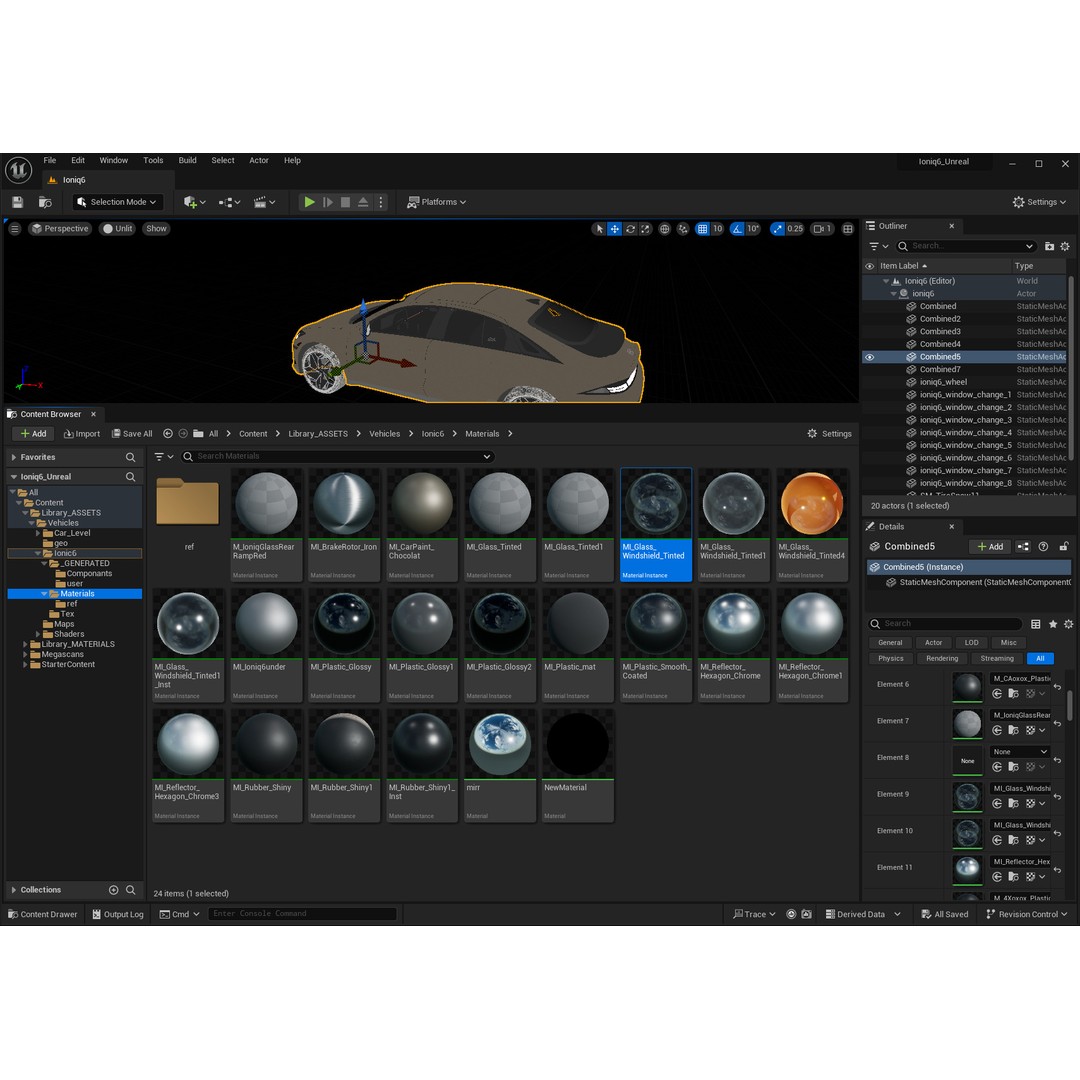The width and height of the screenshot is (1080, 1080).
Task: Click the Outliner new folder icon
Action: tap(1049, 247)
